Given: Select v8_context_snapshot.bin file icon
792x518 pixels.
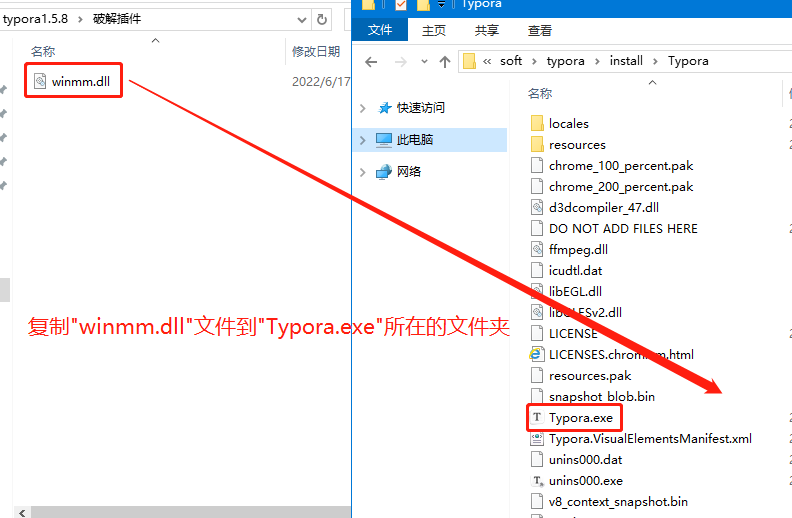Looking at the screenshot, I should 537,501.
